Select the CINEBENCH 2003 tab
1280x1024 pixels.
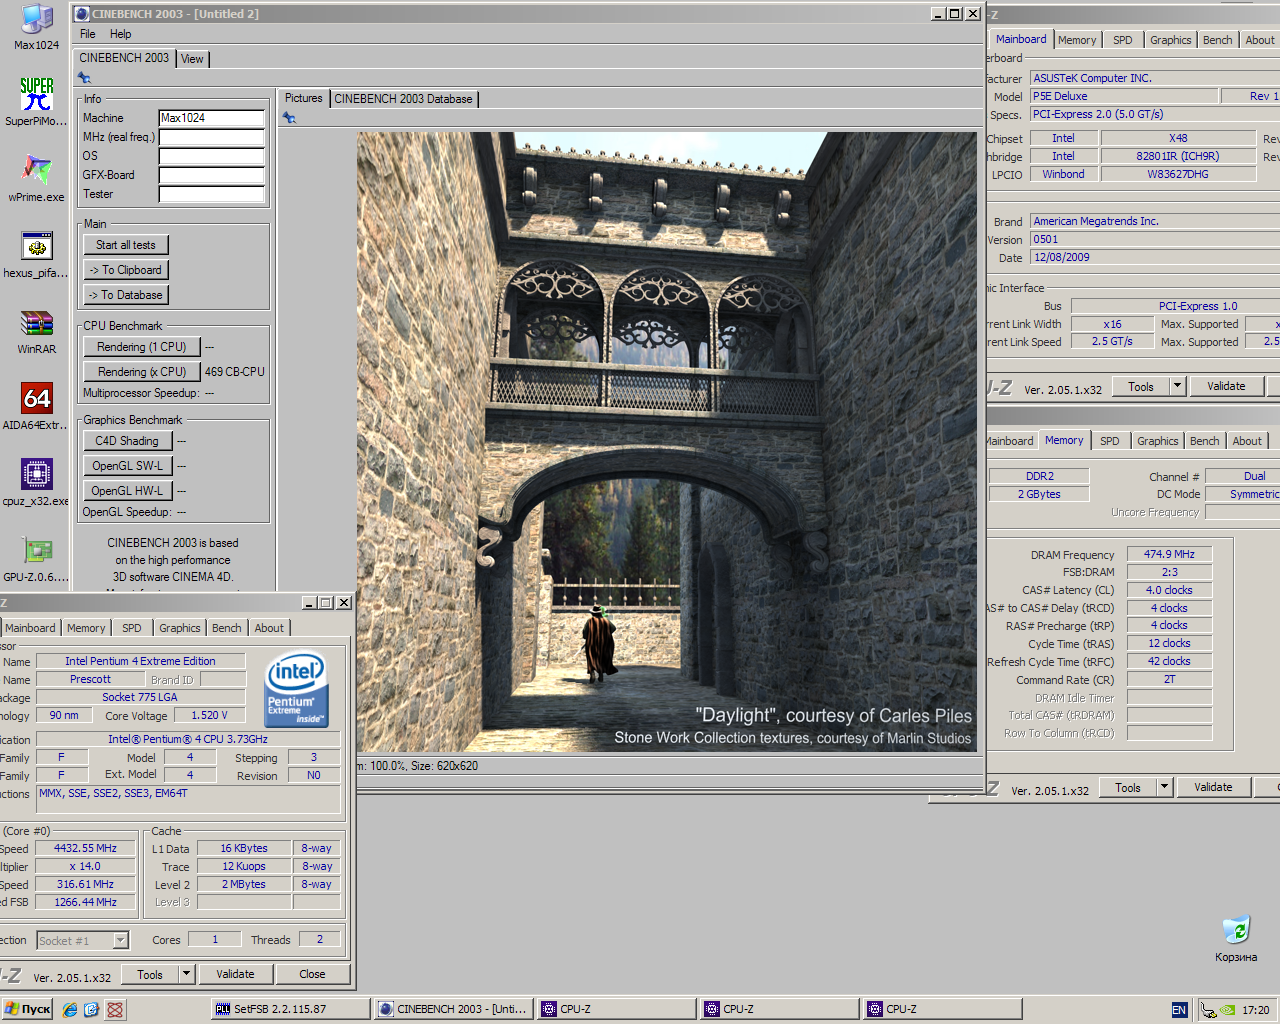124,58
